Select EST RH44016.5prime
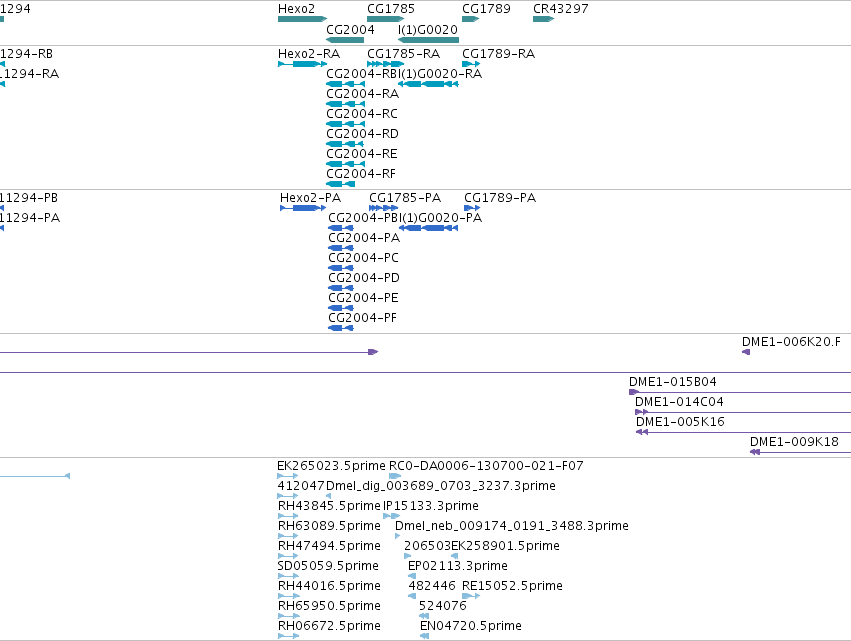Viewport: 851px width, 641px height. click(329, 587)
